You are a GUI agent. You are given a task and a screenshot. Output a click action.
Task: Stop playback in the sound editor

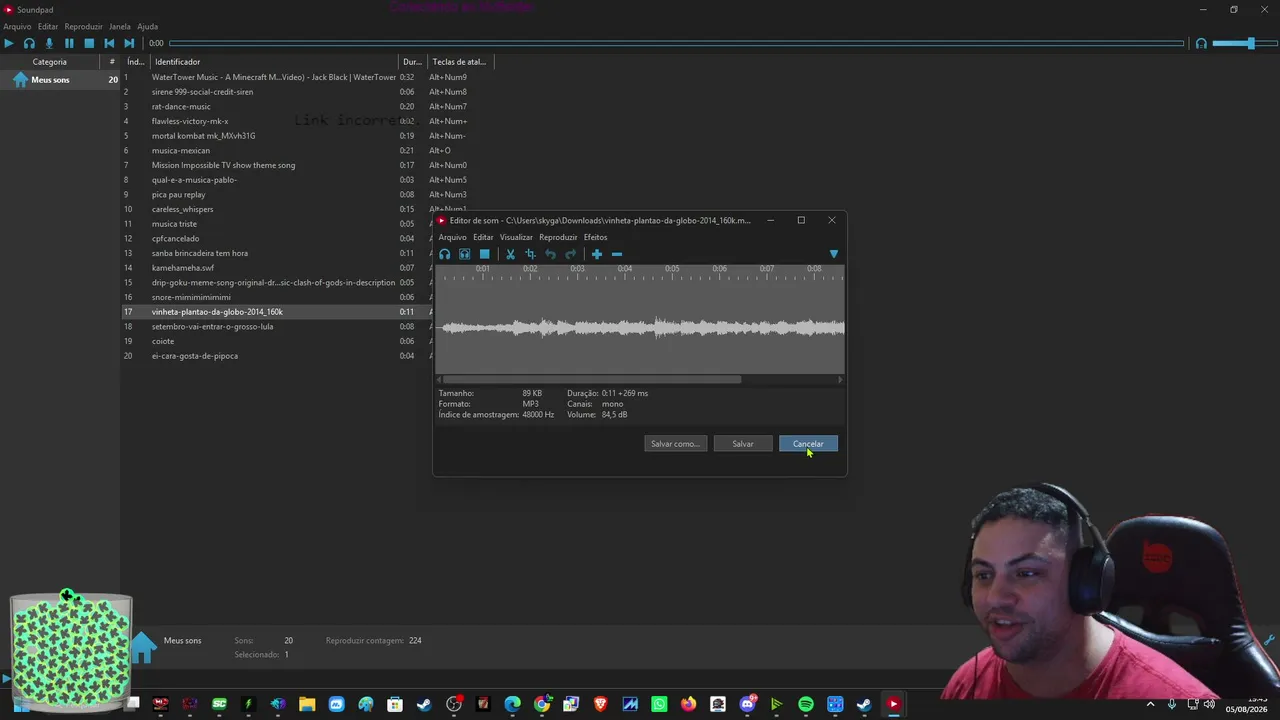[x=484, y=254]
